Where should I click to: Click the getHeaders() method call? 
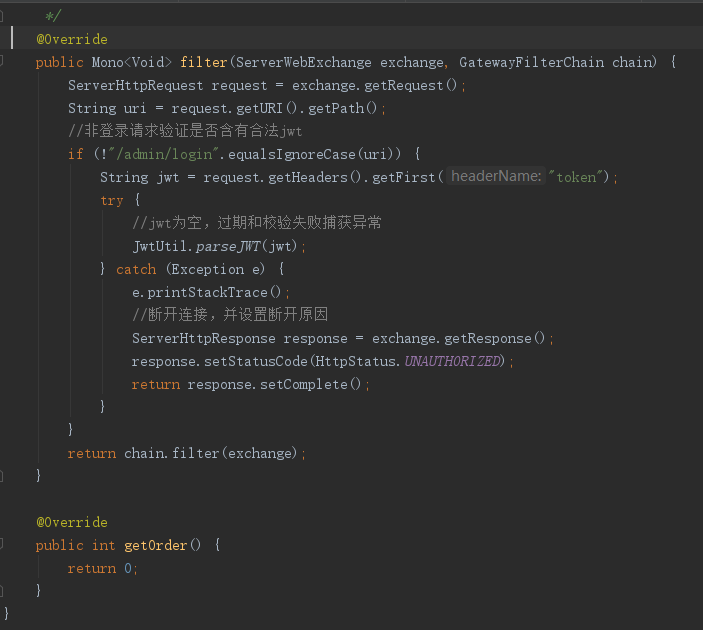coord(315,178)
